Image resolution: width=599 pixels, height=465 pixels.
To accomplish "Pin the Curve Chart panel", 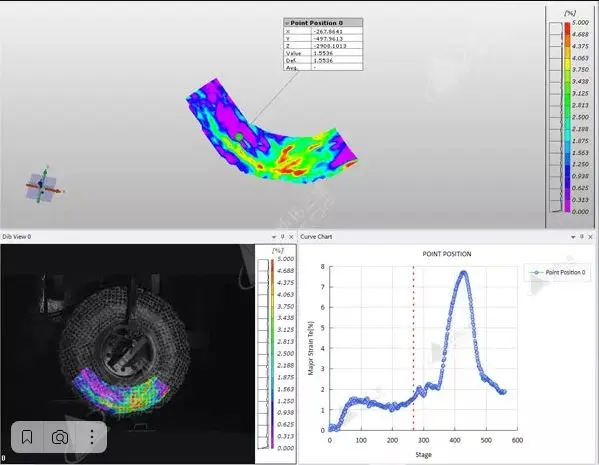I will [x=582, y=237].
